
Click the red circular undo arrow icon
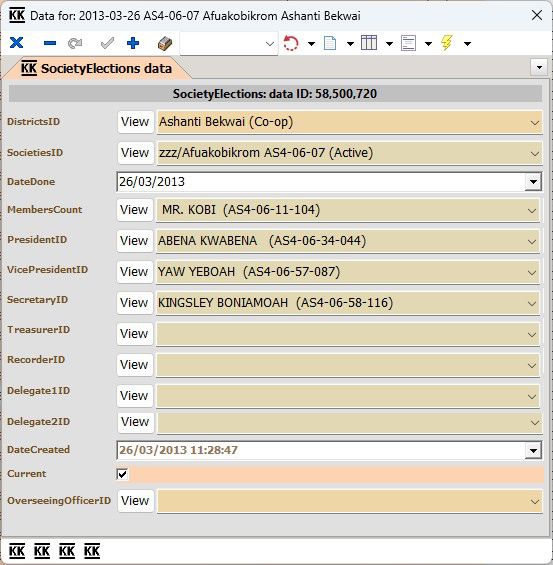point(291,43)
